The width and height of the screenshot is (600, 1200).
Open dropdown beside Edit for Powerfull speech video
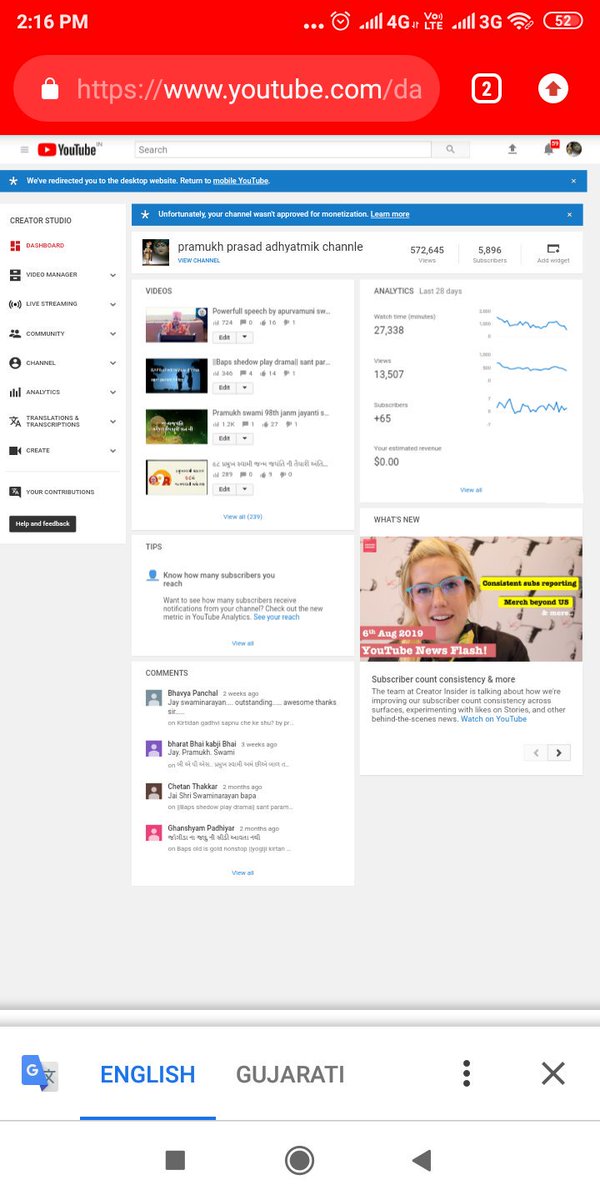point(246,338)
